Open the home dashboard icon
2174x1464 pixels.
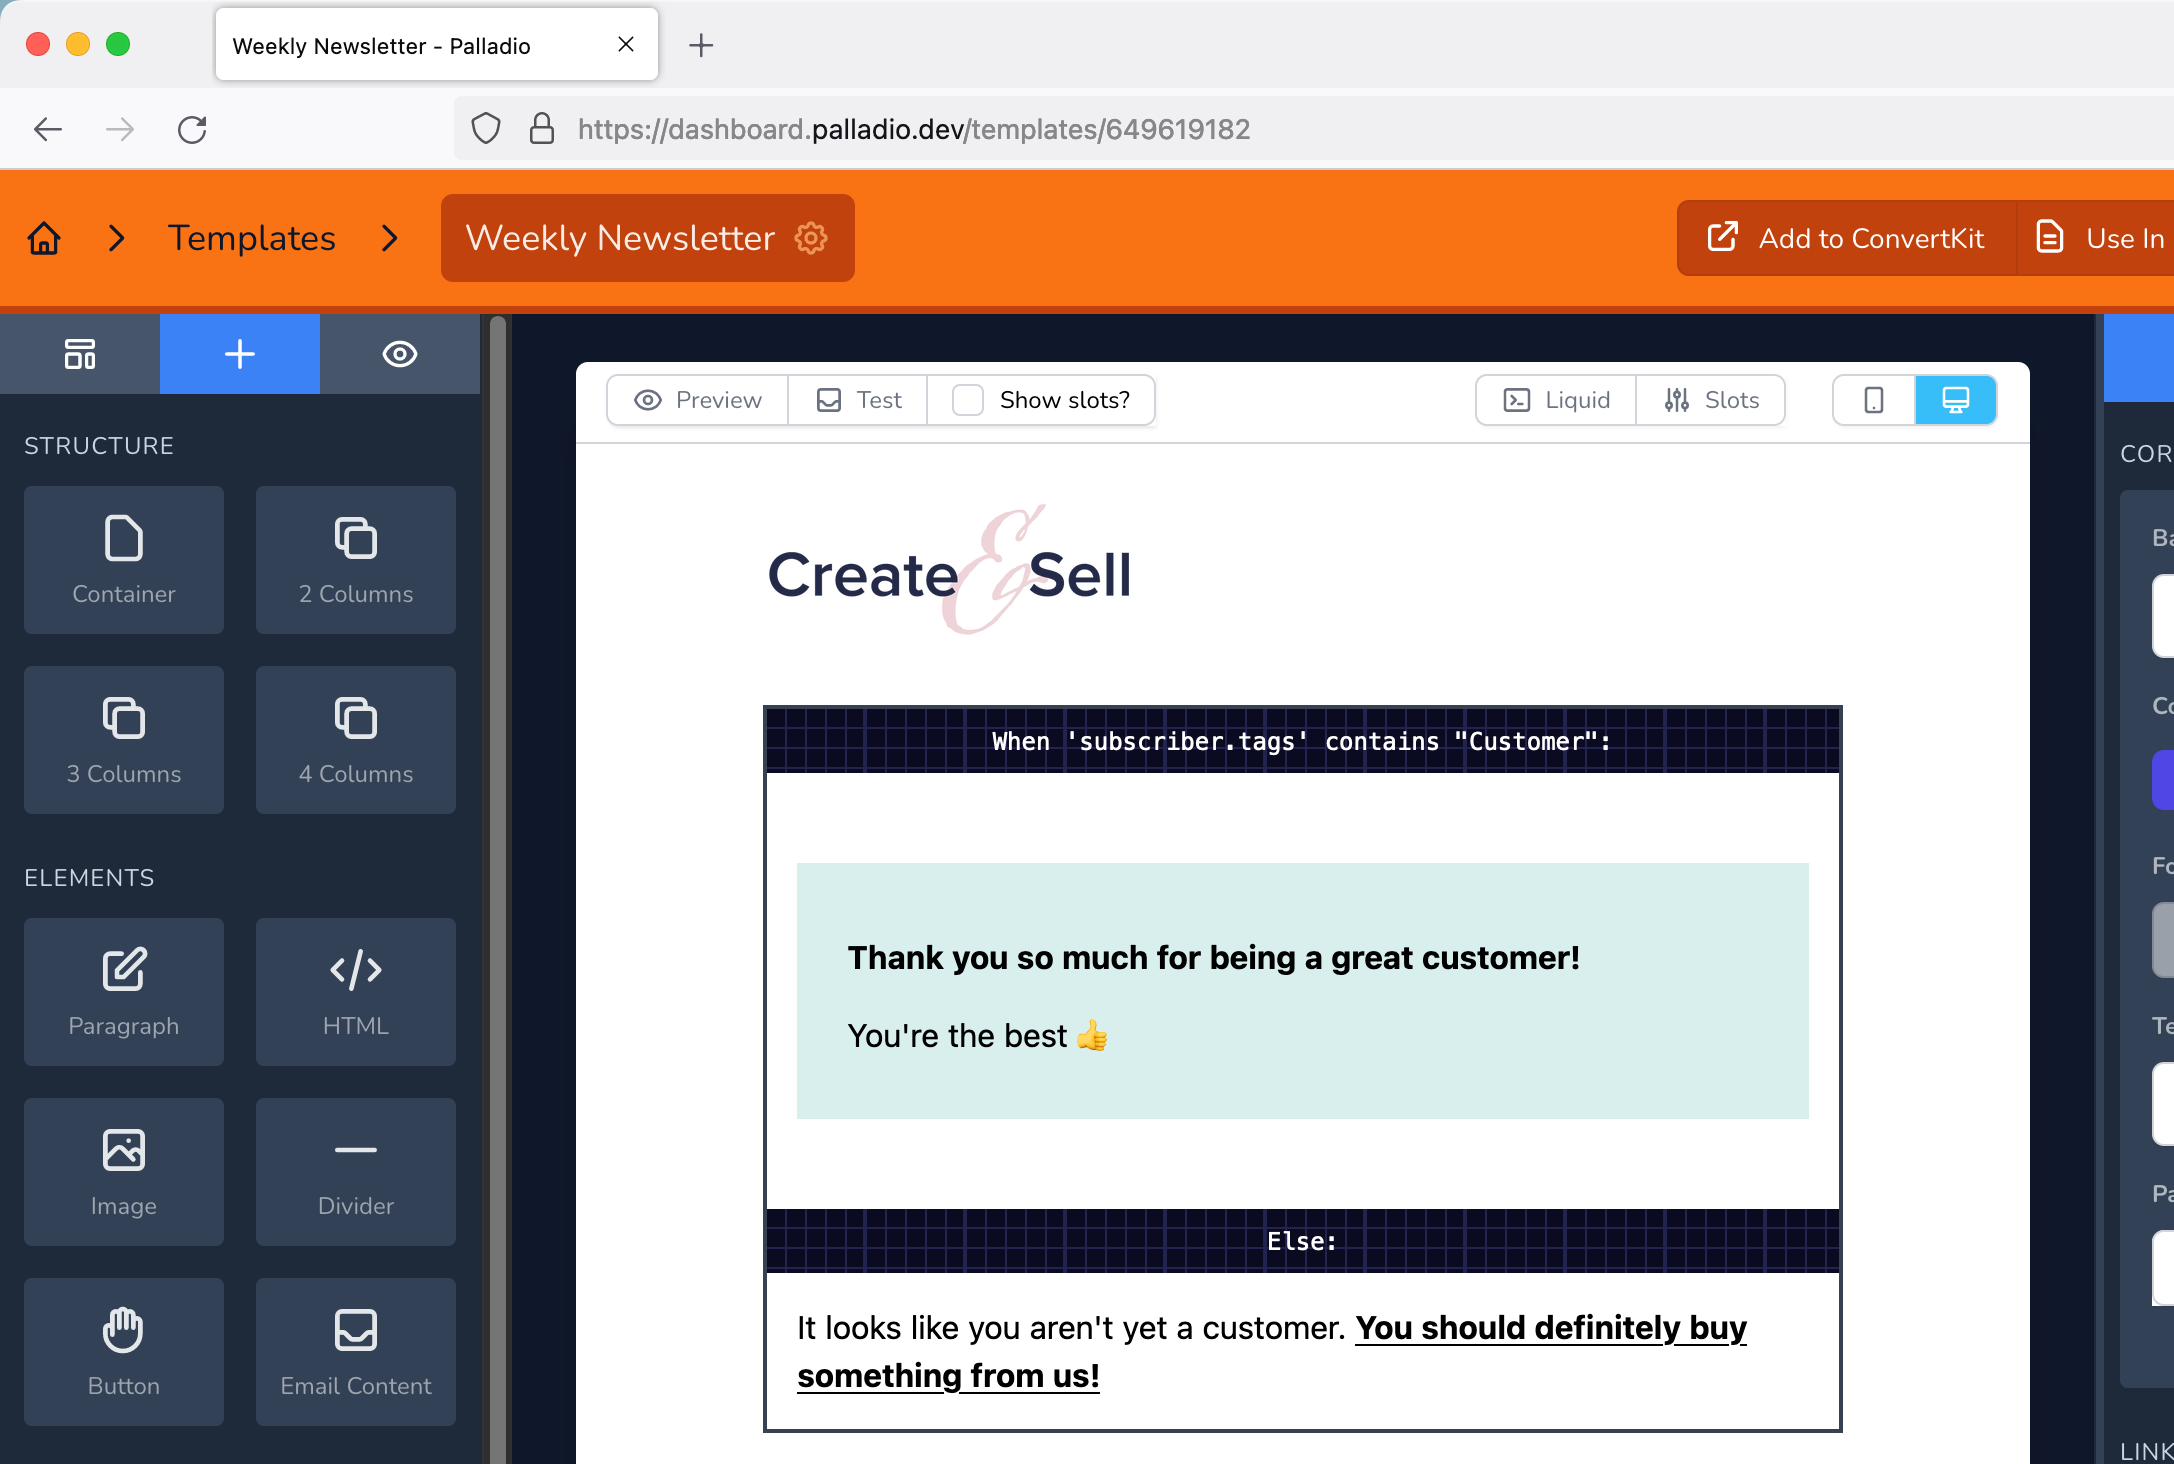coord(44,238)
